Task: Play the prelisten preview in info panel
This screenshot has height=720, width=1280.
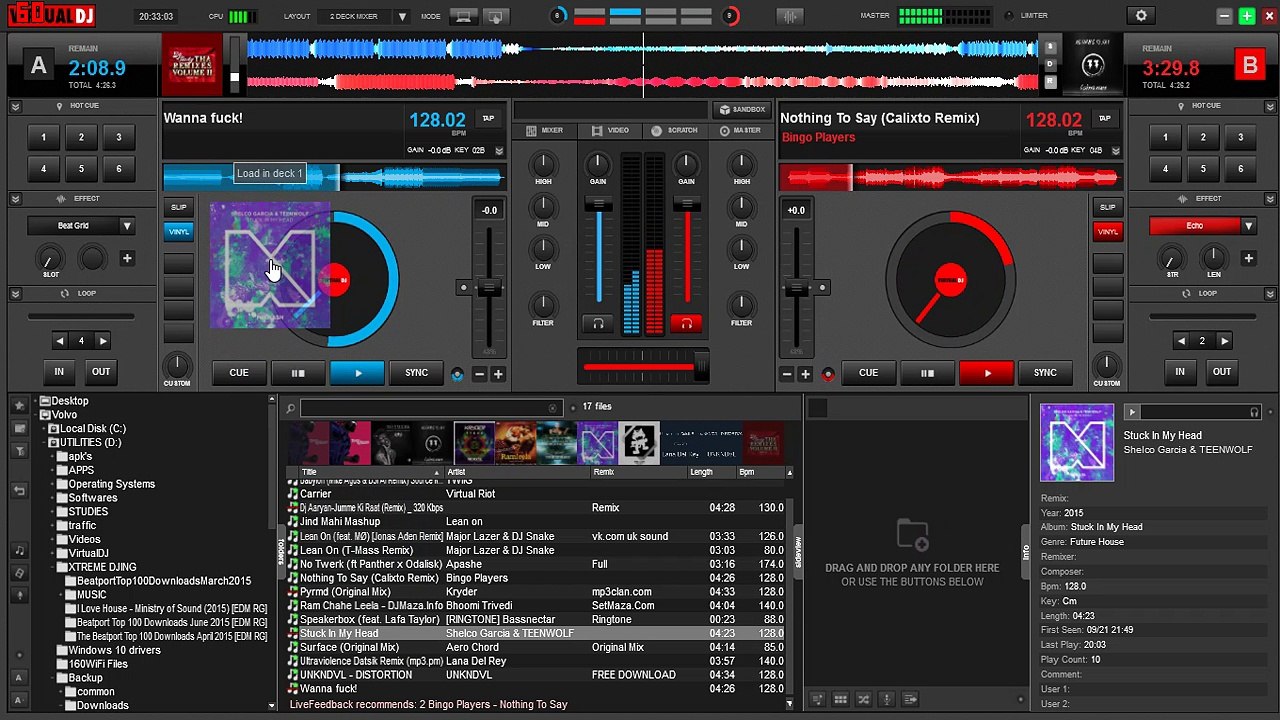Action: tap(1132, 412)
